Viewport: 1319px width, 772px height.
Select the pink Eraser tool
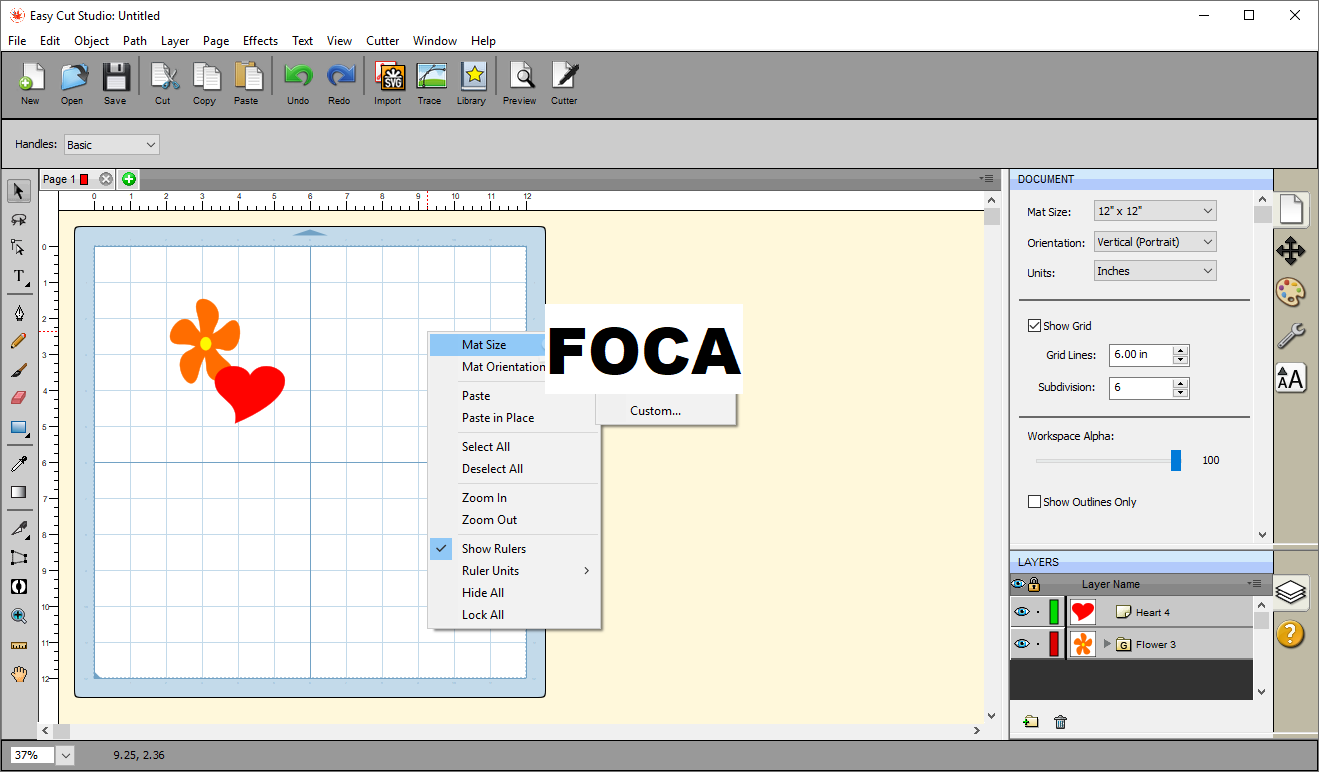coord(19,398)
